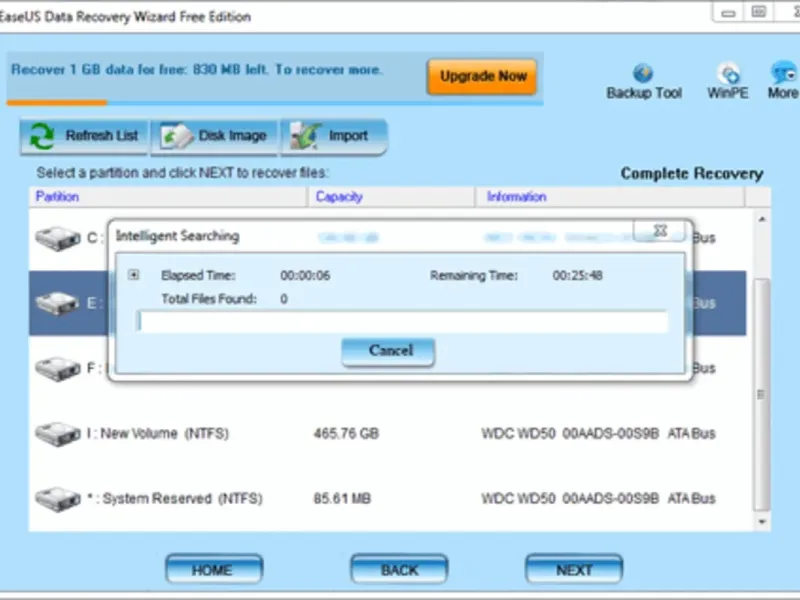Maximize the EaseUS window
This screenshot has width=800, height=600.
coord(759,13)
